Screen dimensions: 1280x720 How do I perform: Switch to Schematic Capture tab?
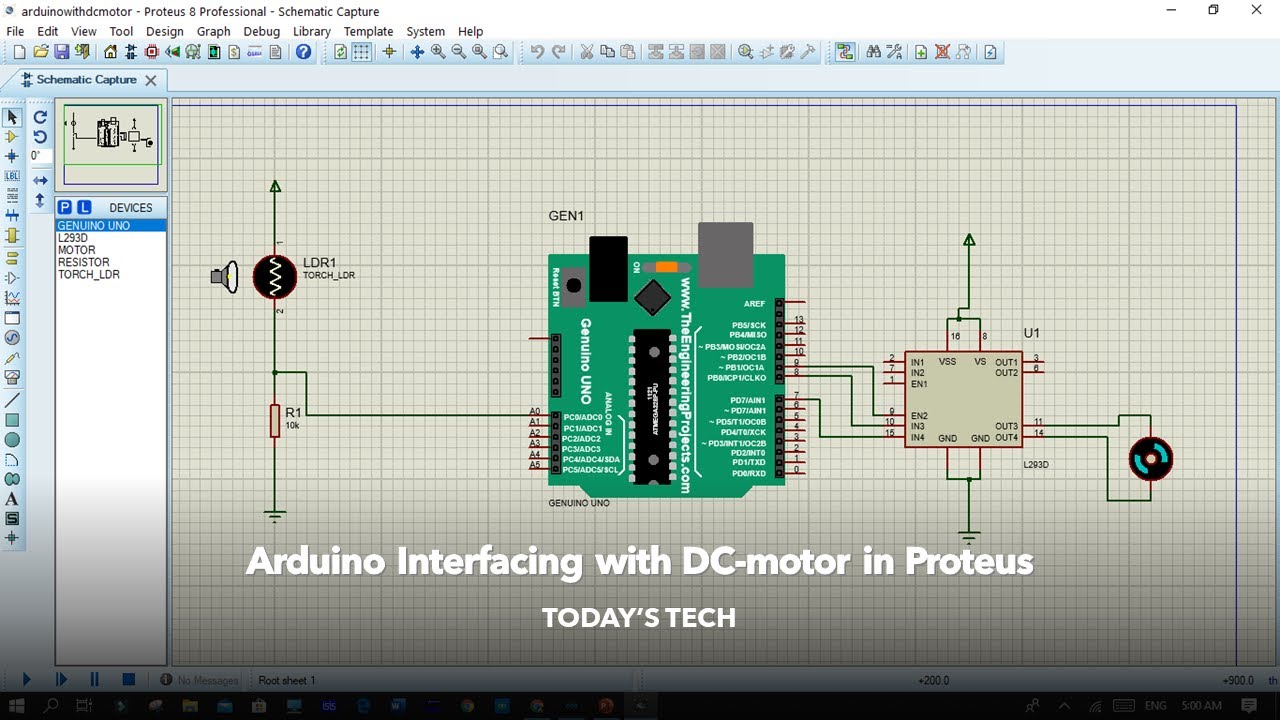tap(86, 80)
